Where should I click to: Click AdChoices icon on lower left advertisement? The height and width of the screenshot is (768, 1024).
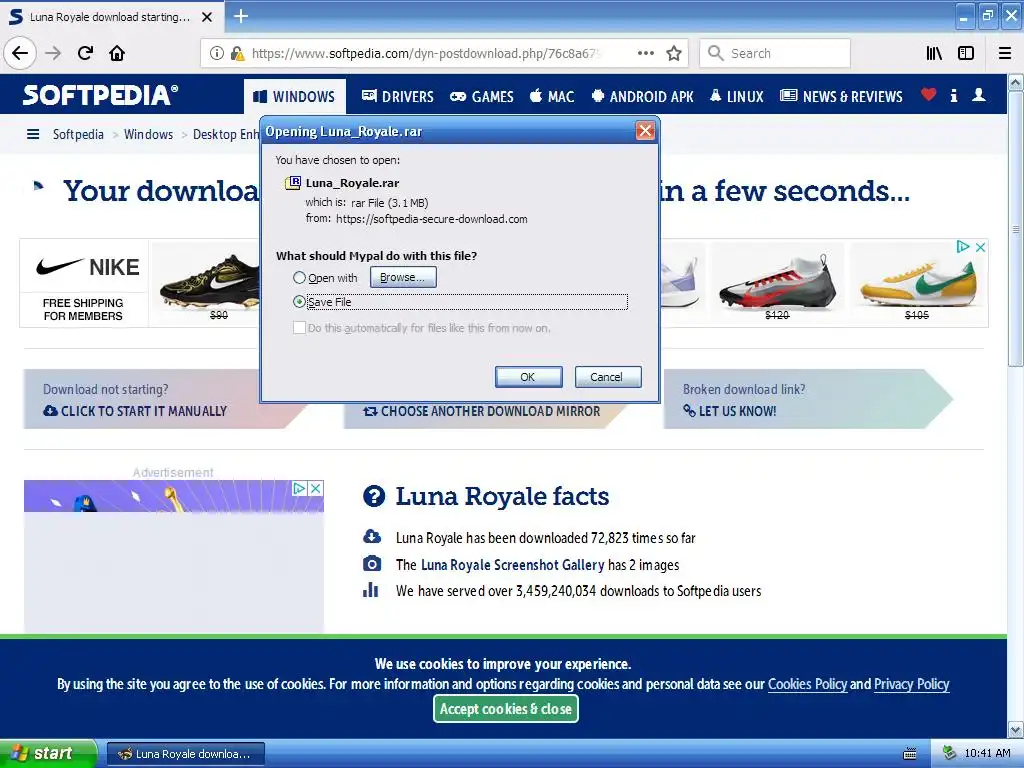tap(299, 488)
